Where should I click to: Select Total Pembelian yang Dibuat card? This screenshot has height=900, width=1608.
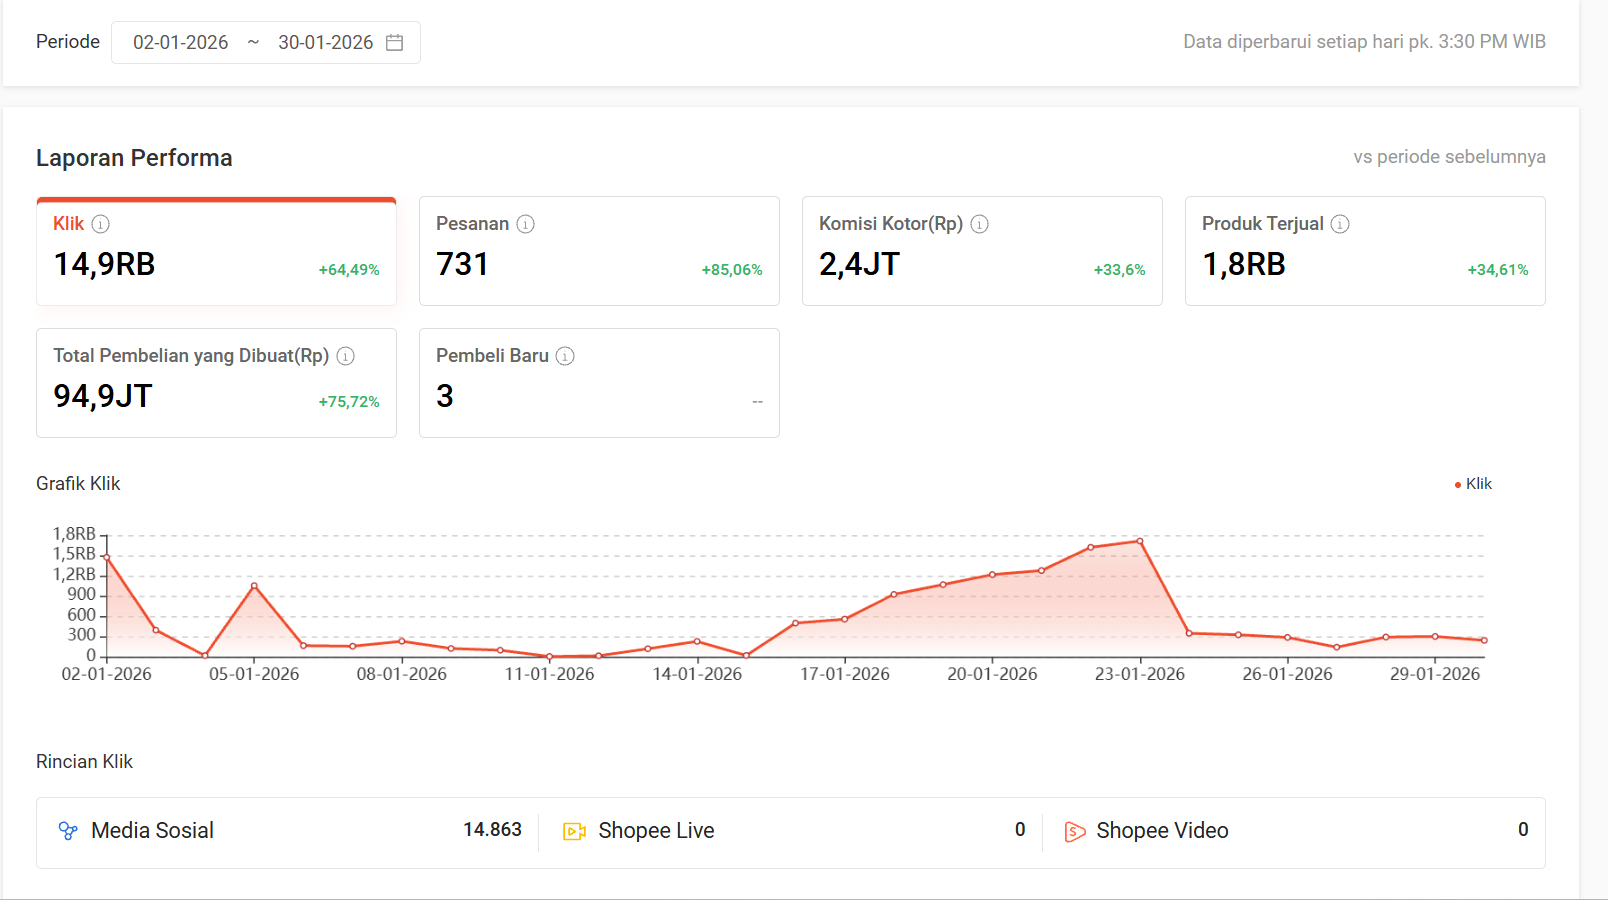pos(216,384)
